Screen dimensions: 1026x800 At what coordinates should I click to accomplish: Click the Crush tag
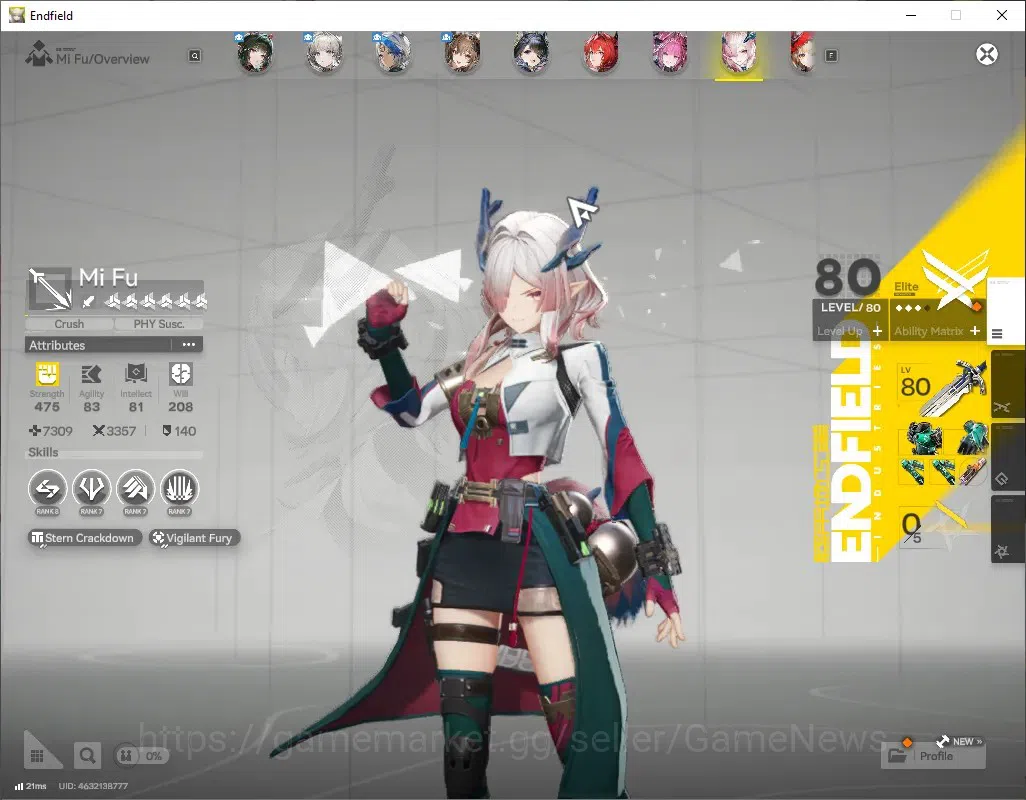(x=69, y=324)
